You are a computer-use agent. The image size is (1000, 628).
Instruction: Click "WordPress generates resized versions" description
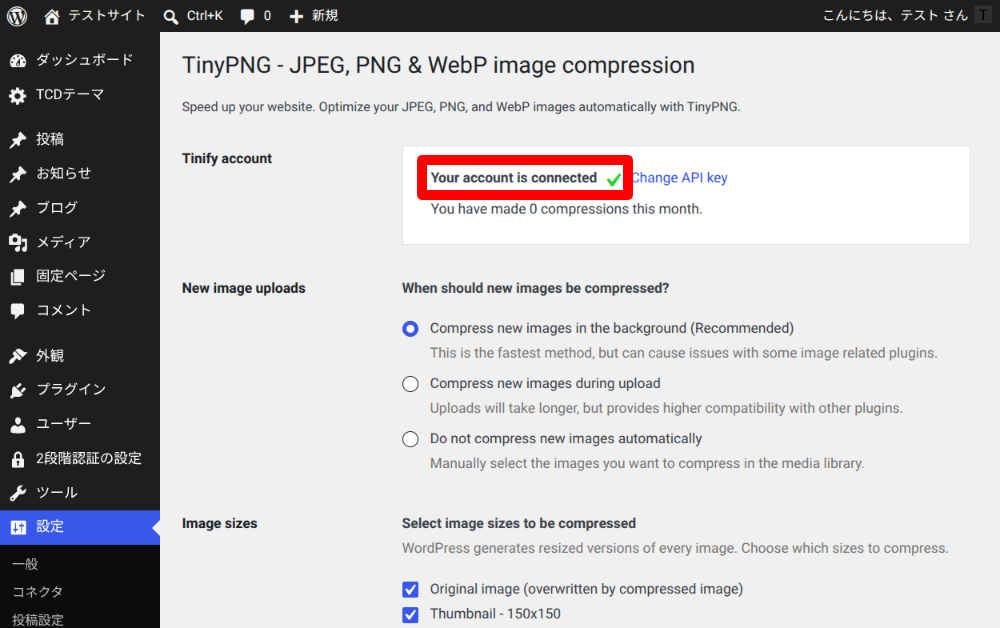tap(675, 548)
